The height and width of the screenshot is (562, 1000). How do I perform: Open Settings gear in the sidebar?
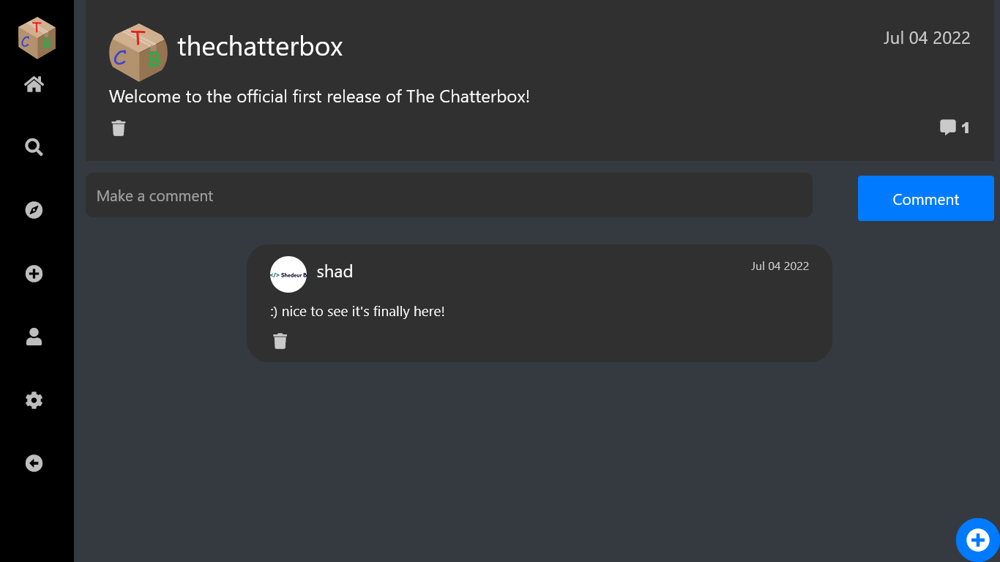[34, 400]
